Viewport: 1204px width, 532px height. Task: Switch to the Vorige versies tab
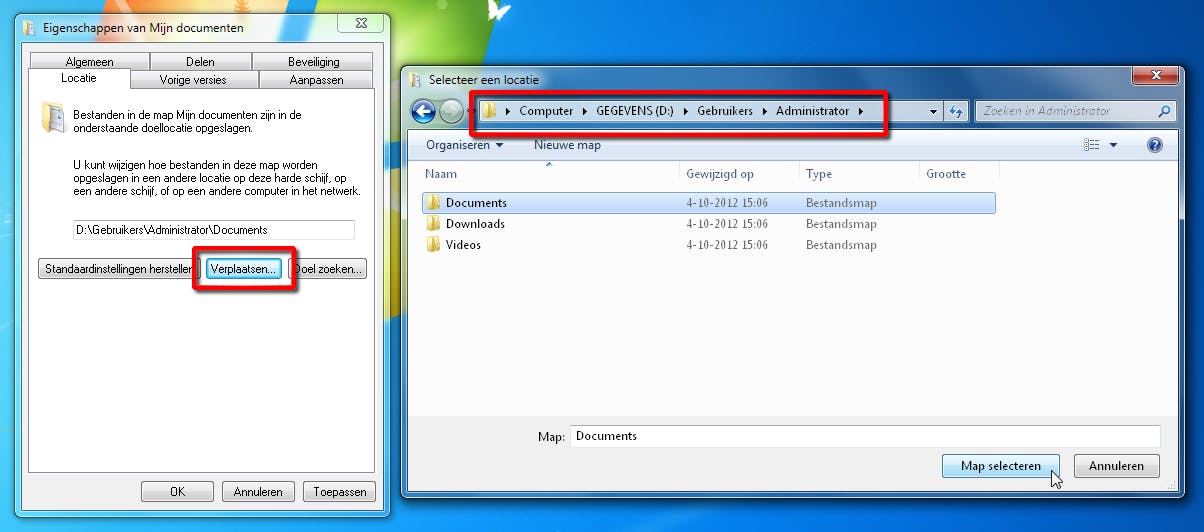pyautogui.click(x=193, y=79)
